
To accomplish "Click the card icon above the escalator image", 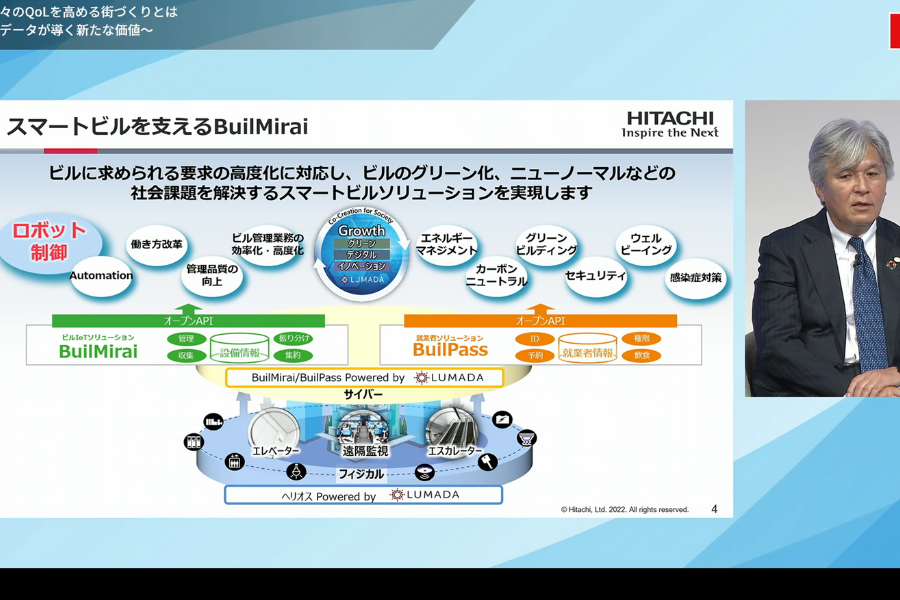I will 502,420.
